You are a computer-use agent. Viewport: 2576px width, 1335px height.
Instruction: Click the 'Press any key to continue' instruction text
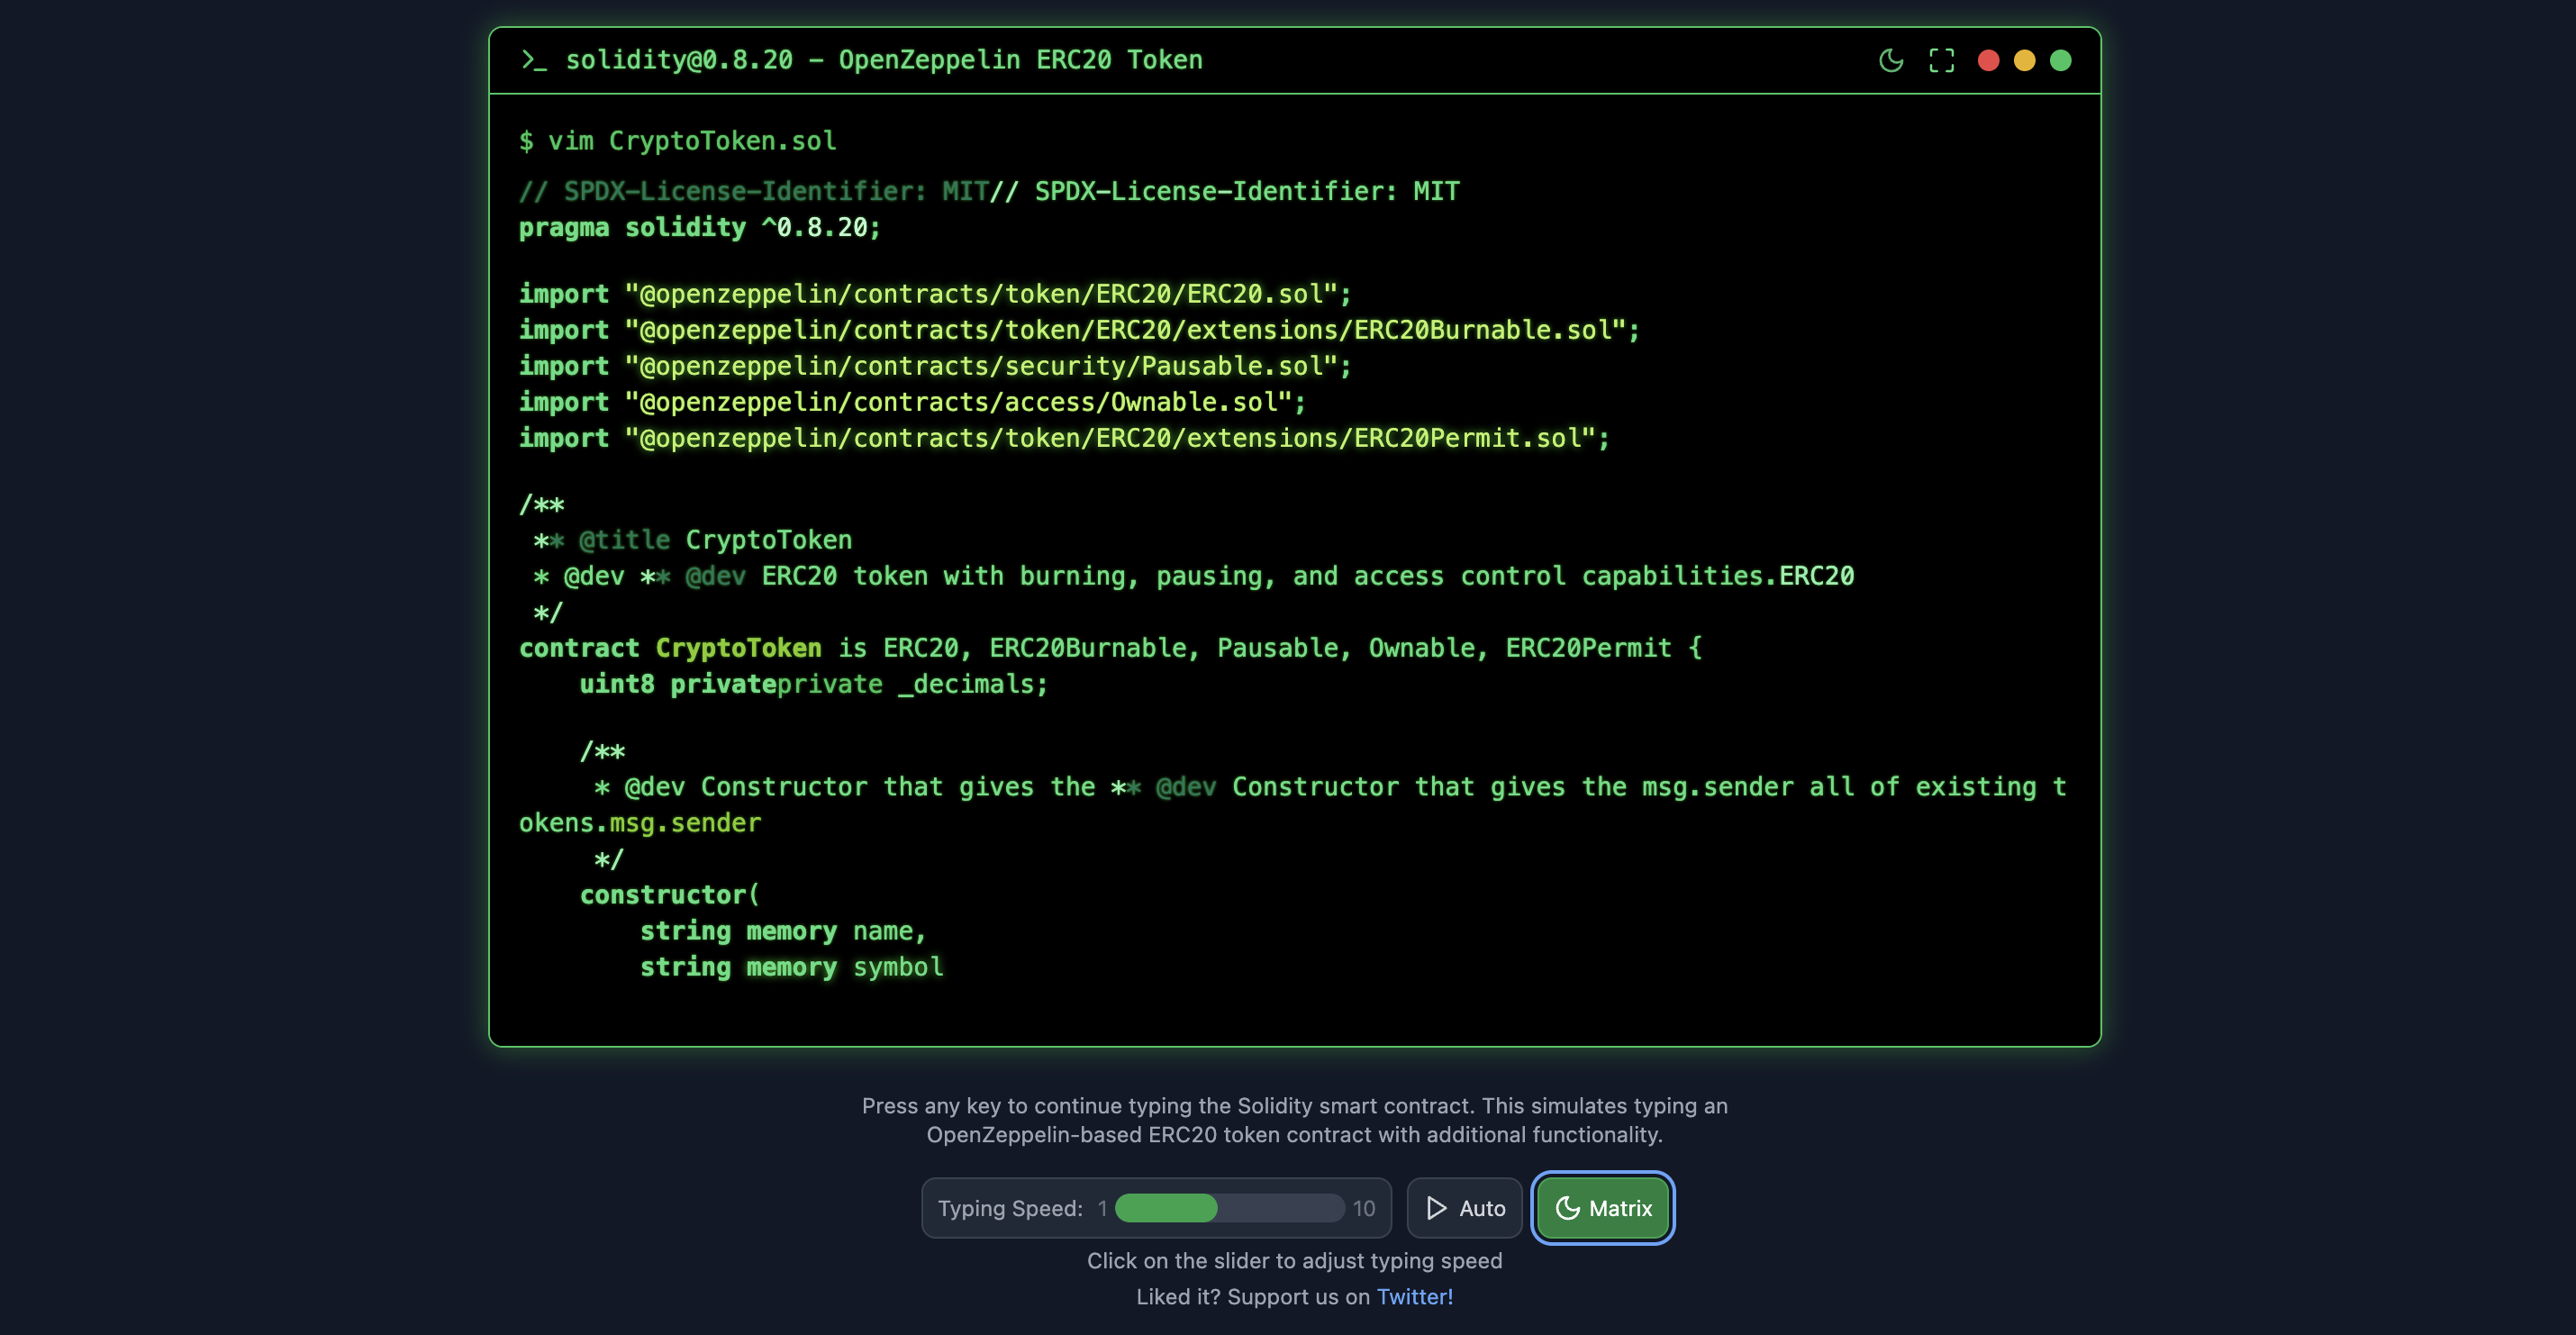(1294, 1120)
